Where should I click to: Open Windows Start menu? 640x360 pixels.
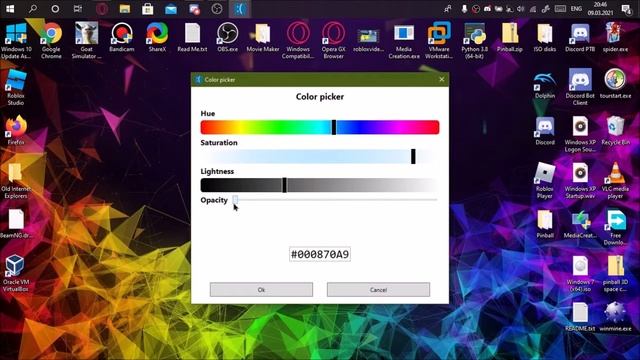point(10,9)
